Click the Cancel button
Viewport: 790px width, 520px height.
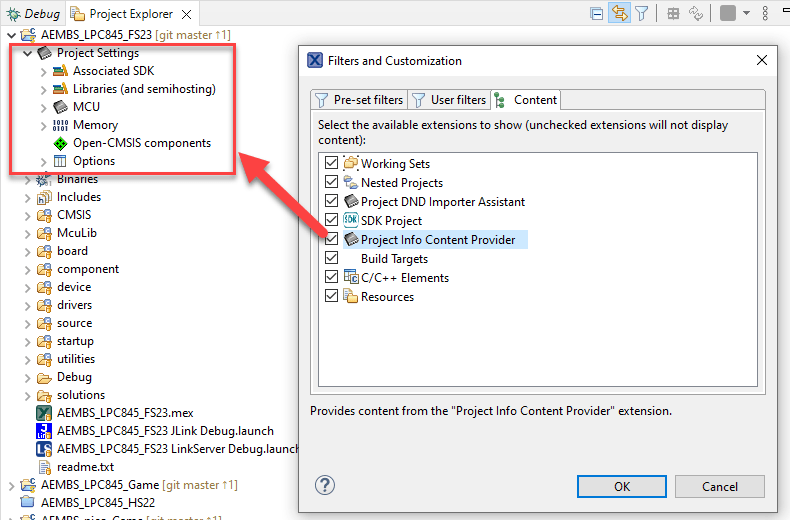[720, 486]
